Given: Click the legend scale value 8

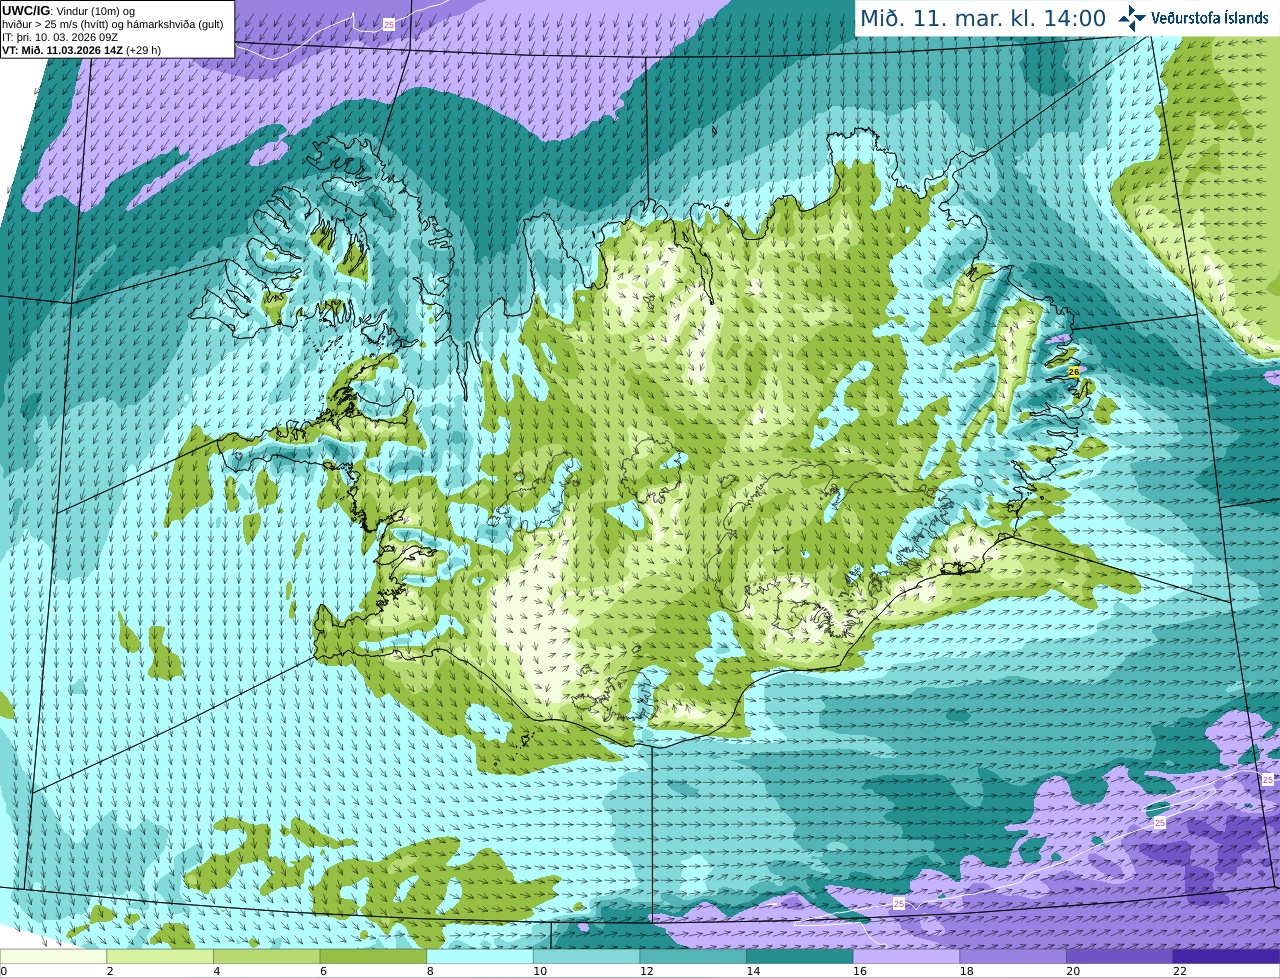Looking at the screenshot, I should (430, 971).
